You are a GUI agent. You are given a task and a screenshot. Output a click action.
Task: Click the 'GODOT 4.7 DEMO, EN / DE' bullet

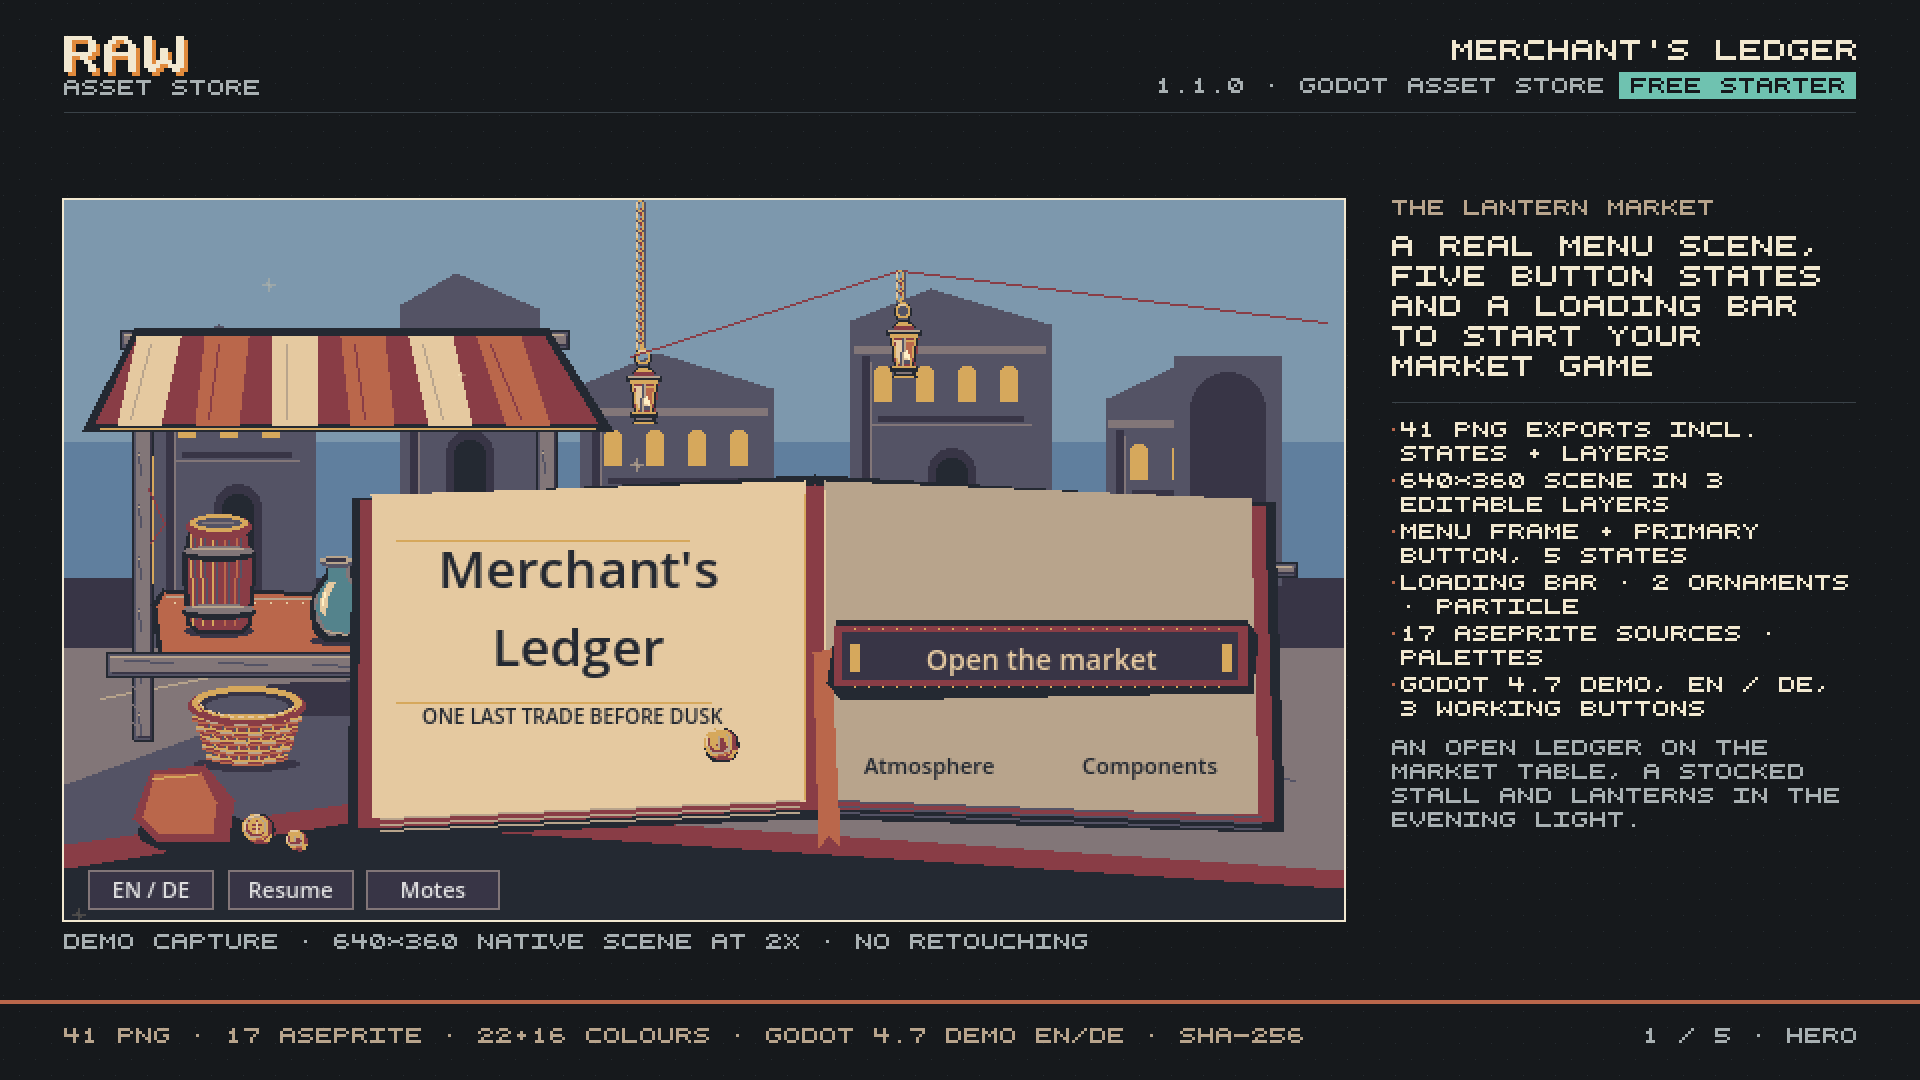pyautogui.click(x=1609, y=696)
